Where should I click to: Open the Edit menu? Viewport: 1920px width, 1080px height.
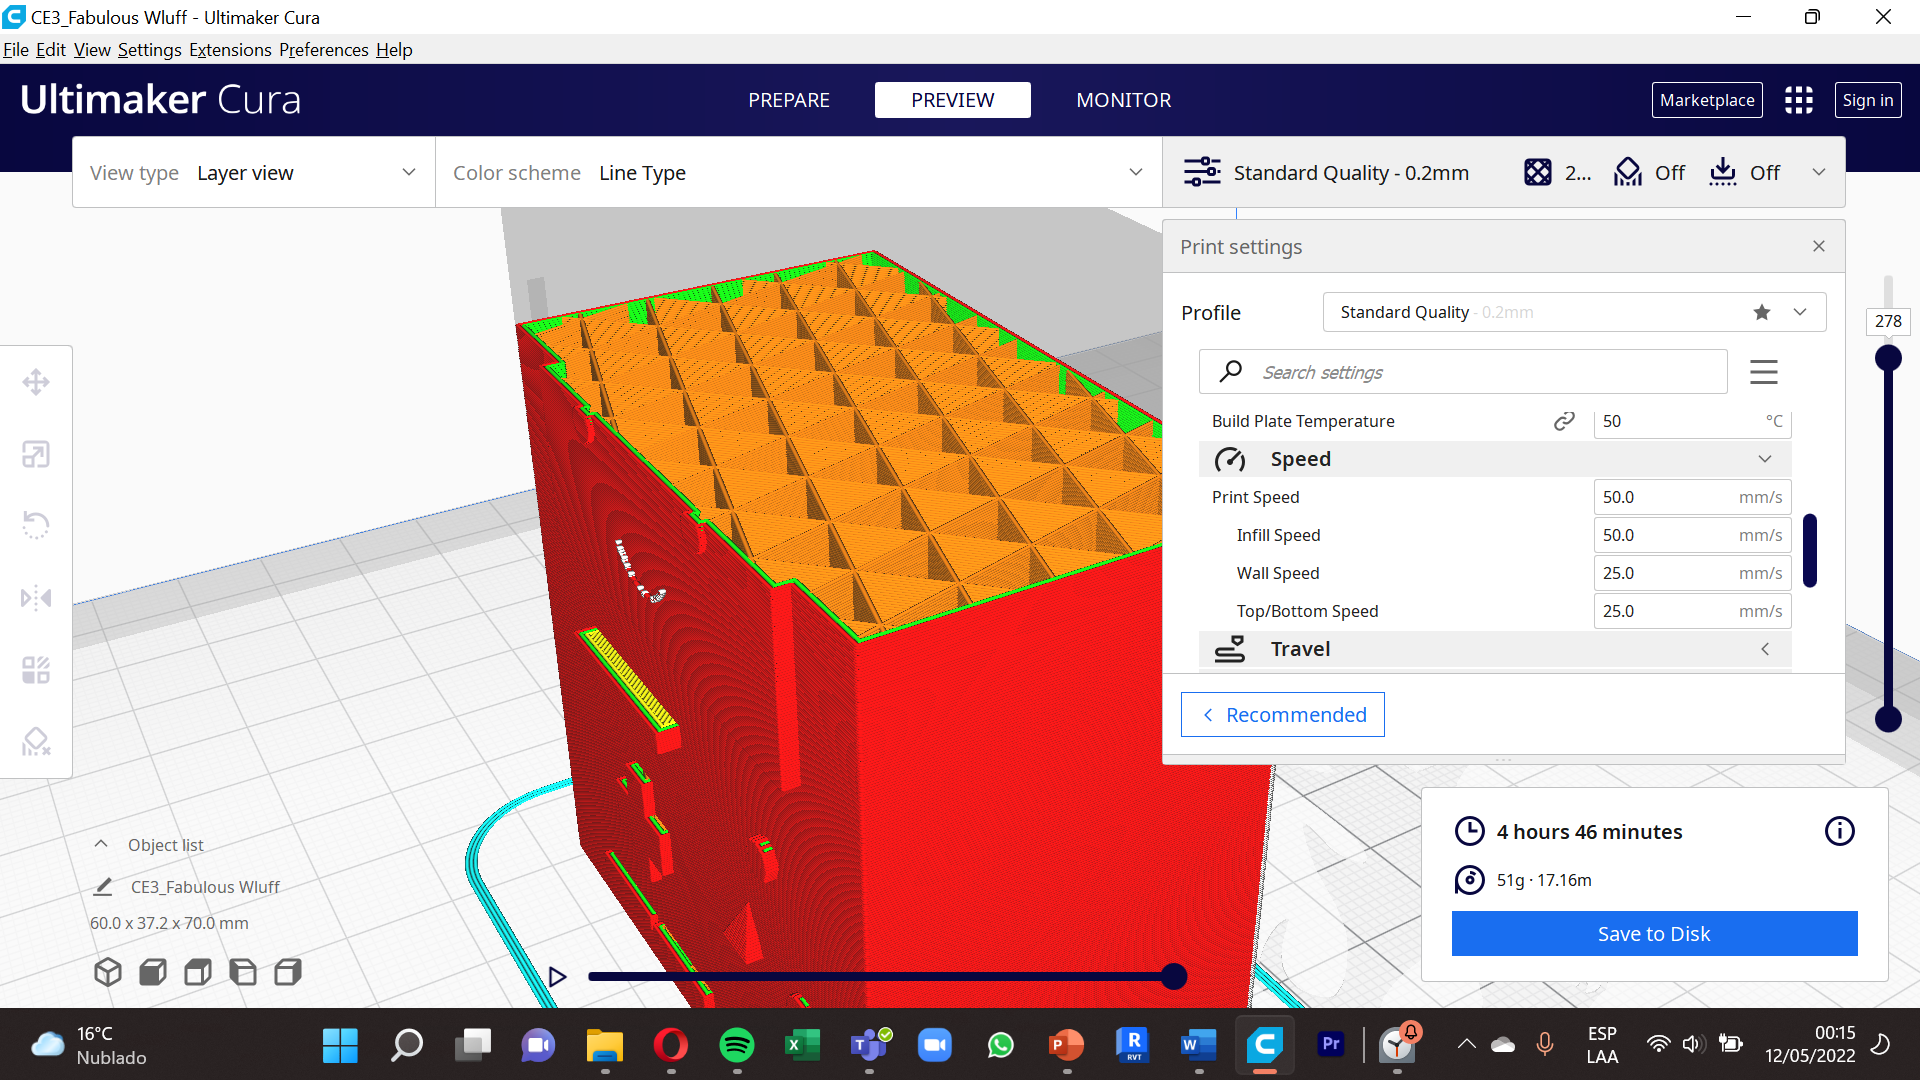(x=51, y=50)
